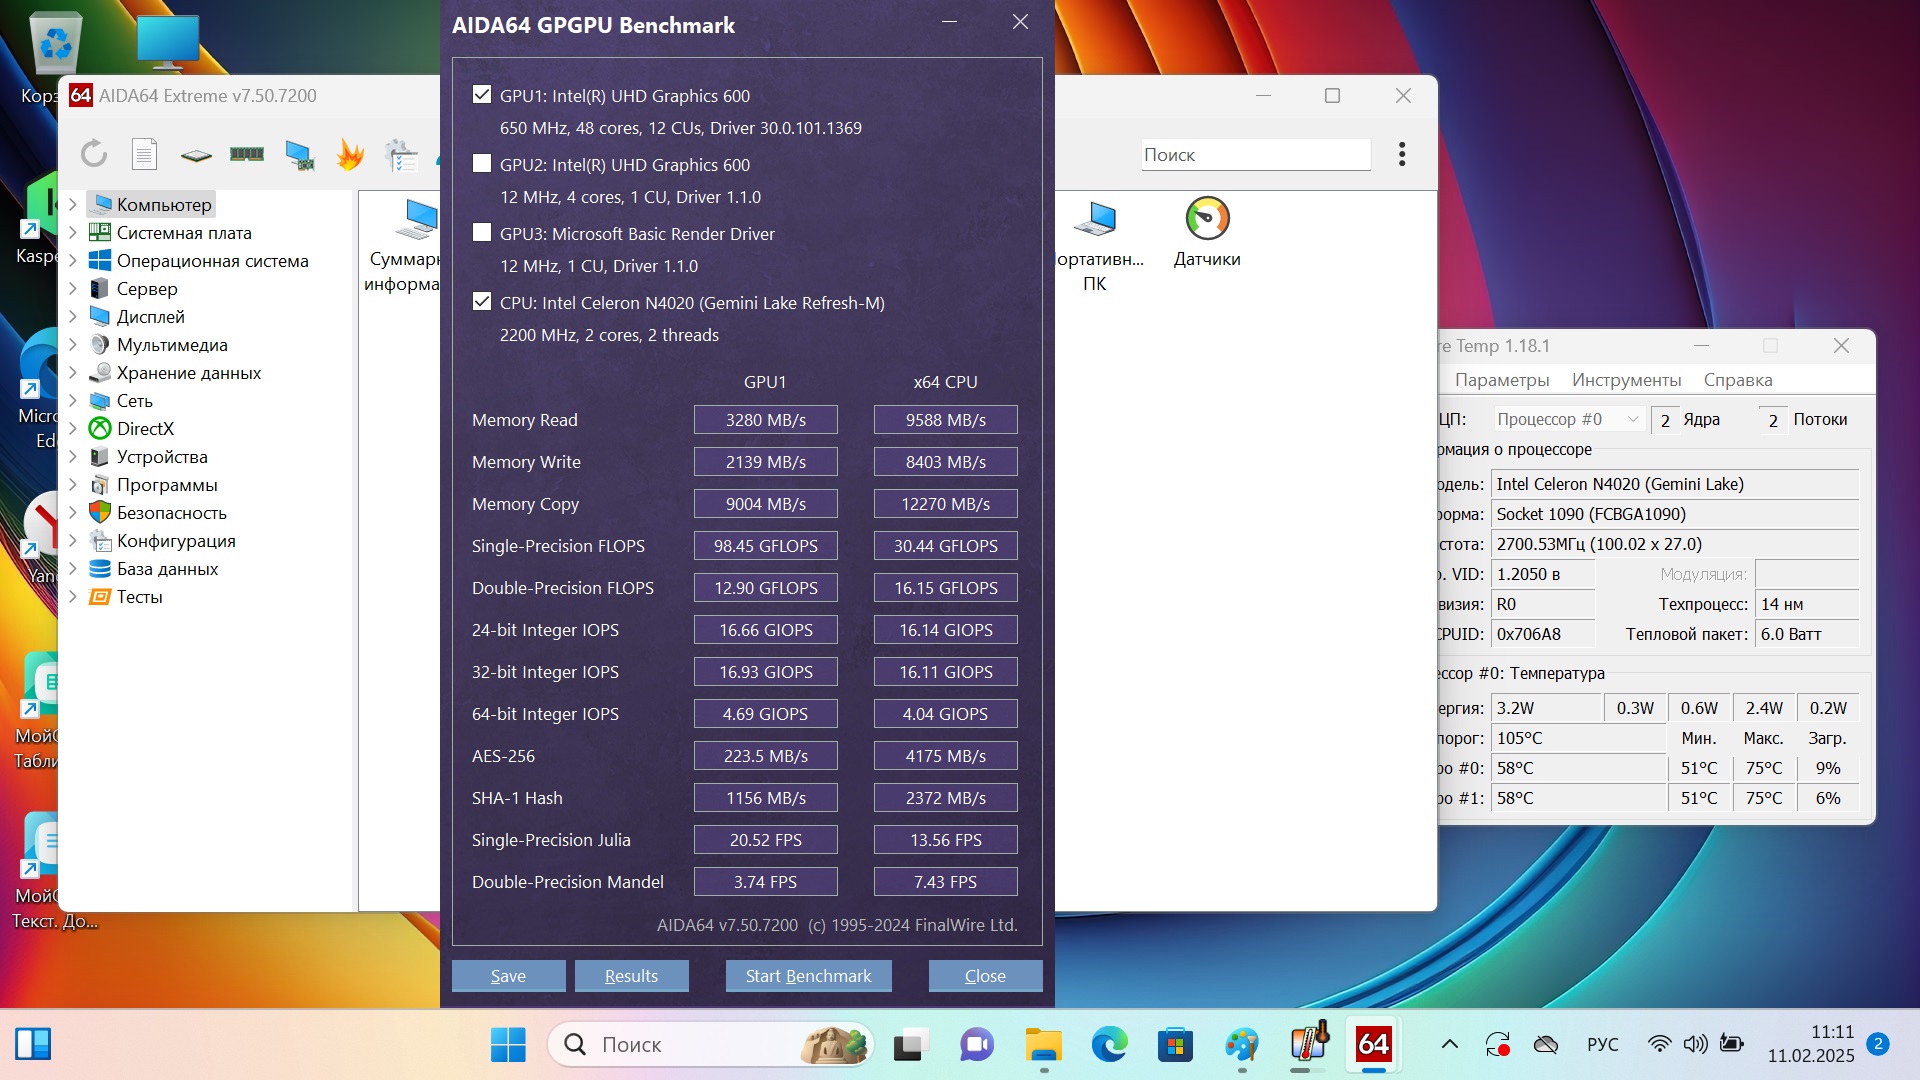Viewport: 1920px width, 1080px height.
Task: Click the Close button in benchmark dialog
Action: [985, 975]
